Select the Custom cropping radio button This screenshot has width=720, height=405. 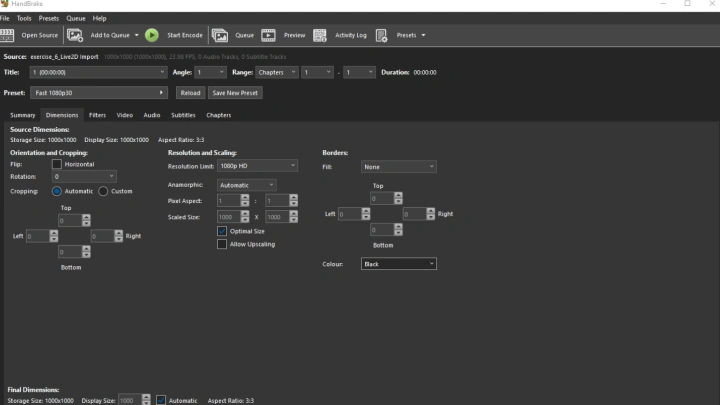(x=103, y=191)
